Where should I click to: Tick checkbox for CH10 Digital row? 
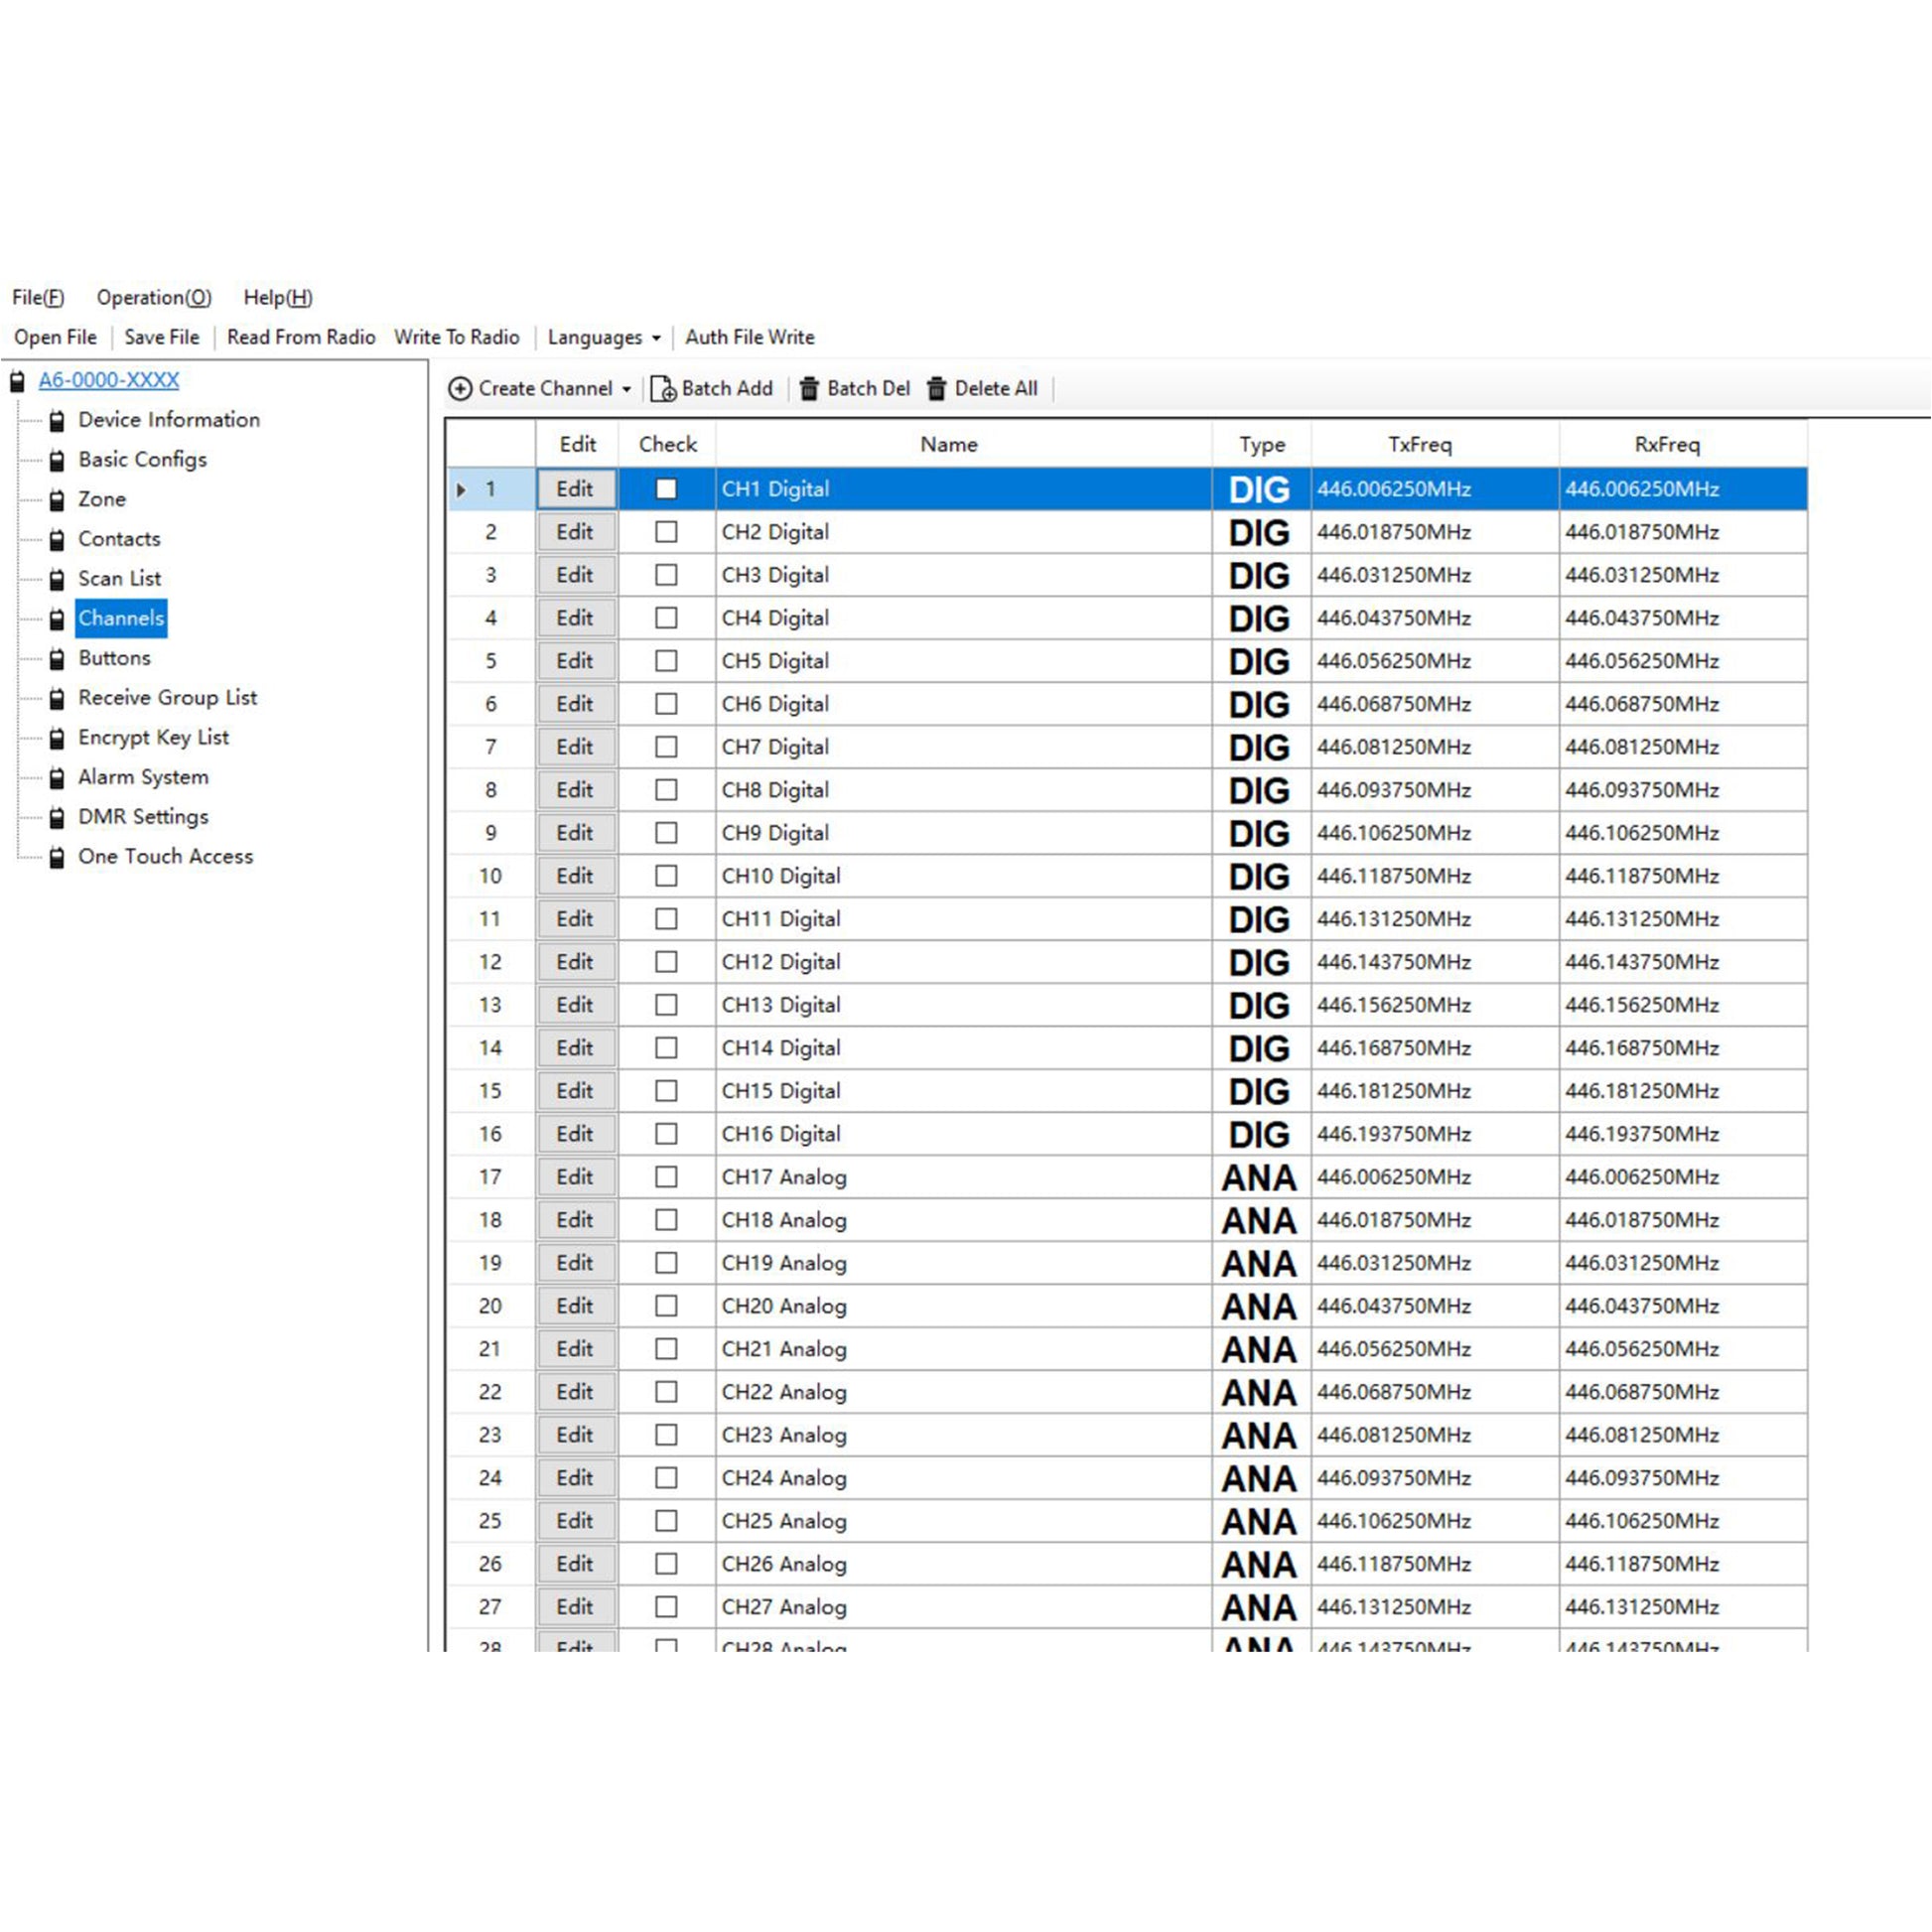coord(666,876)
